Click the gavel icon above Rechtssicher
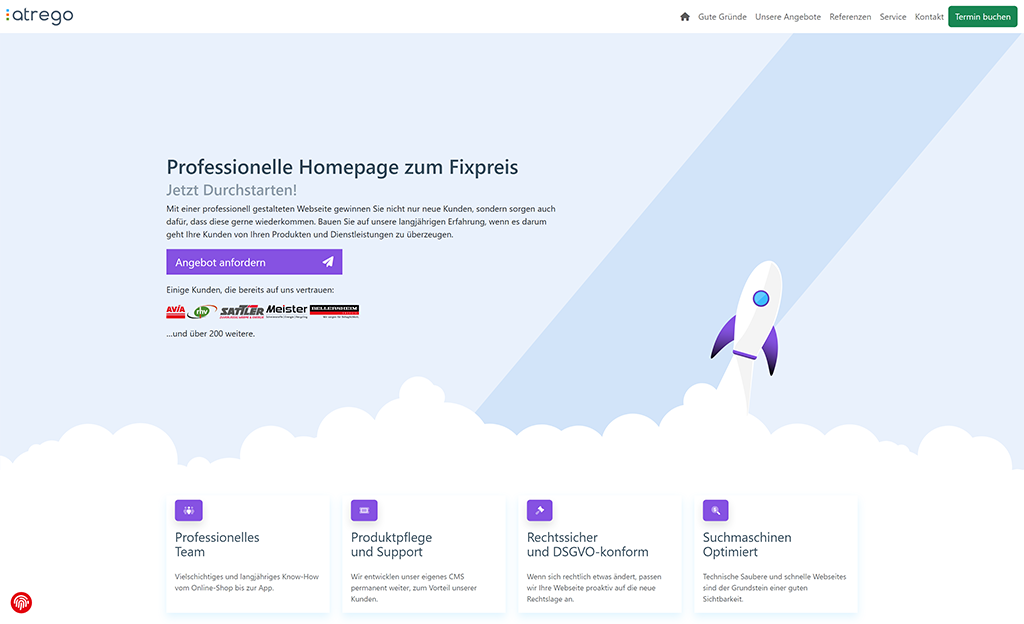This screenshot has height=624, width=1024. coord(540,510)
